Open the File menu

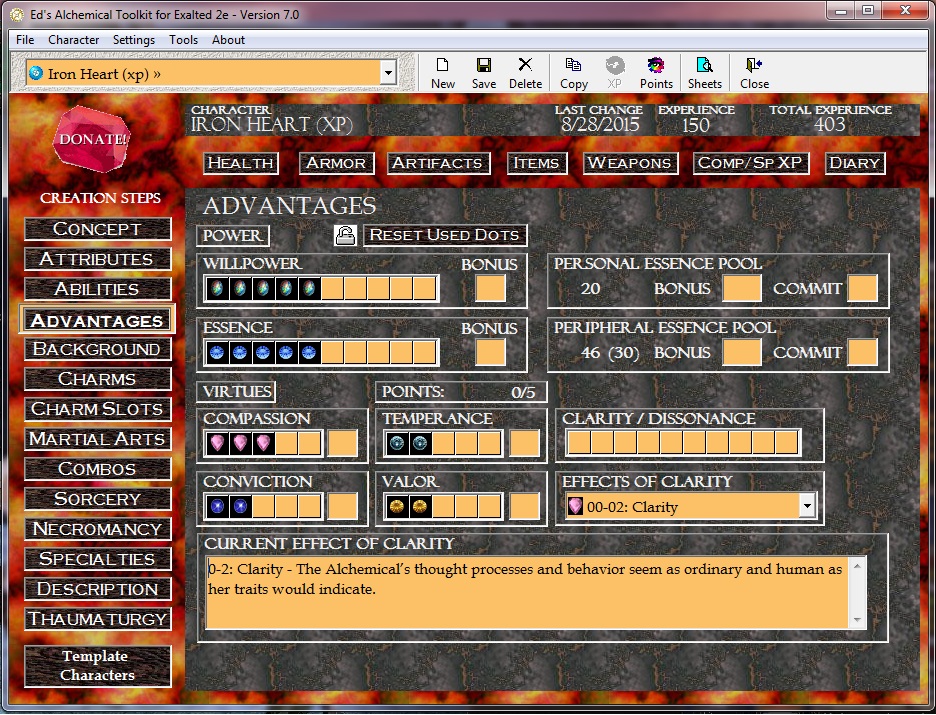tap(25, 40)
